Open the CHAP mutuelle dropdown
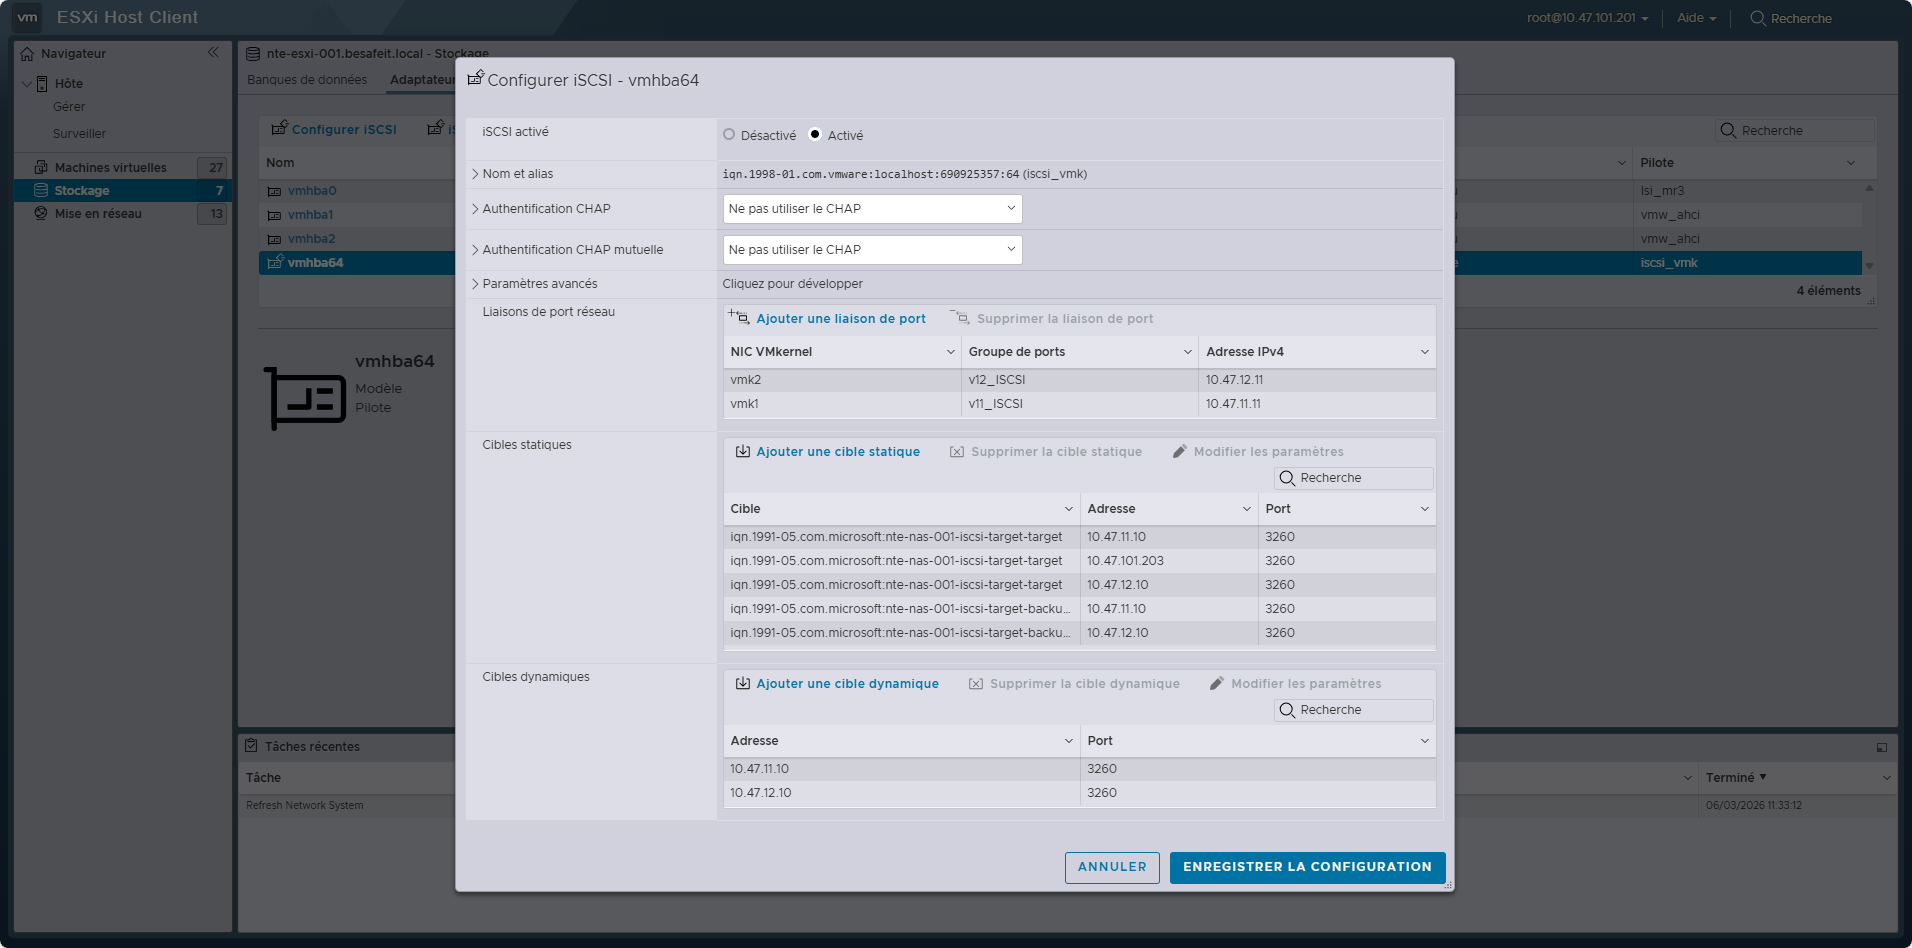Screen dimensions: 1912x948 872,250
